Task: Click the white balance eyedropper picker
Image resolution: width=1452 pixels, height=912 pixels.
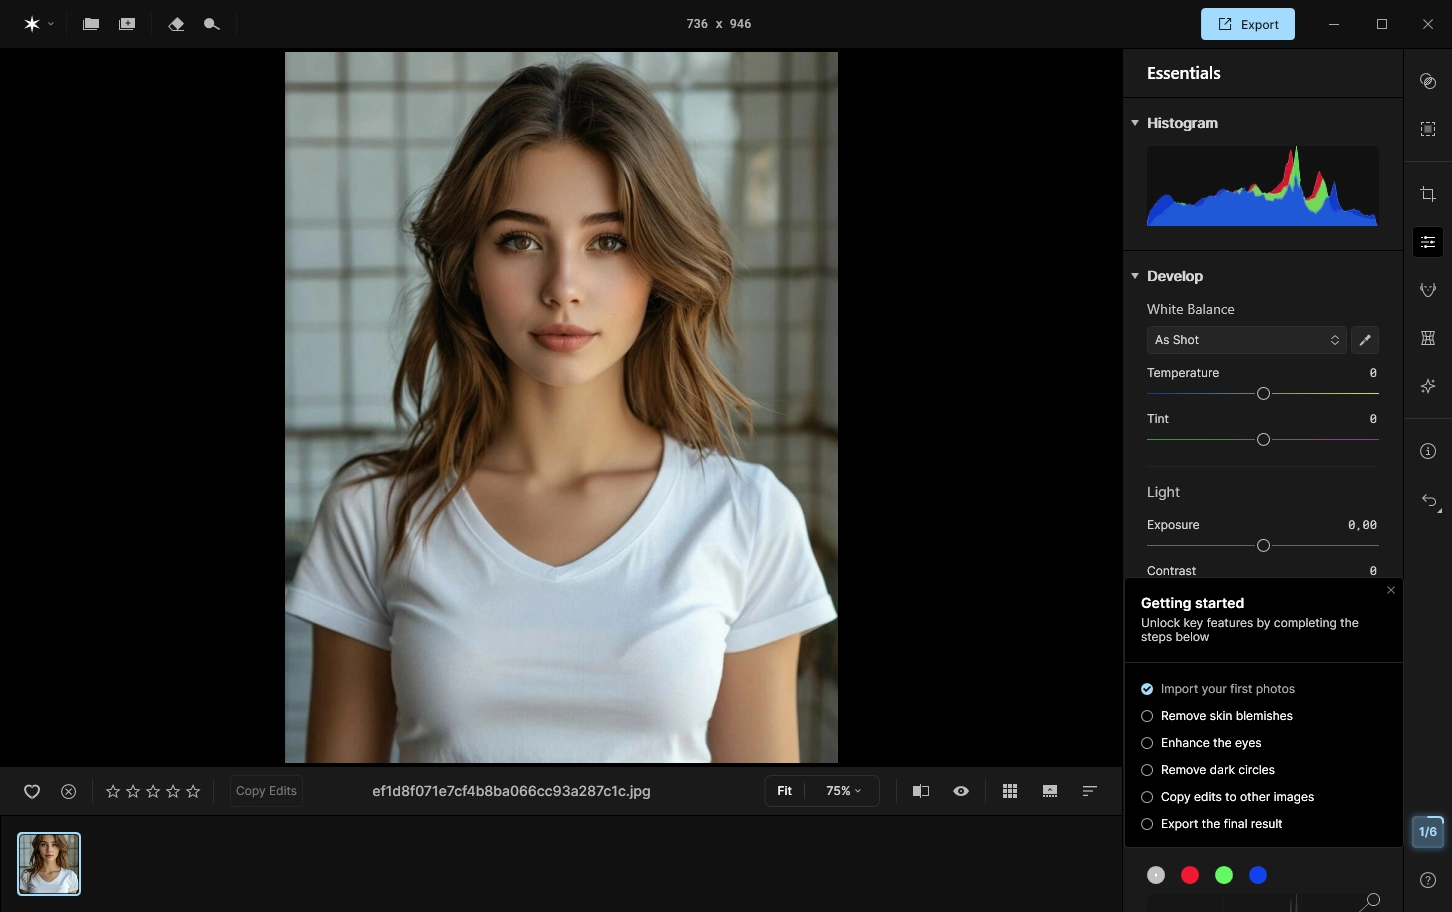Action: click(x=1364, y=340)
